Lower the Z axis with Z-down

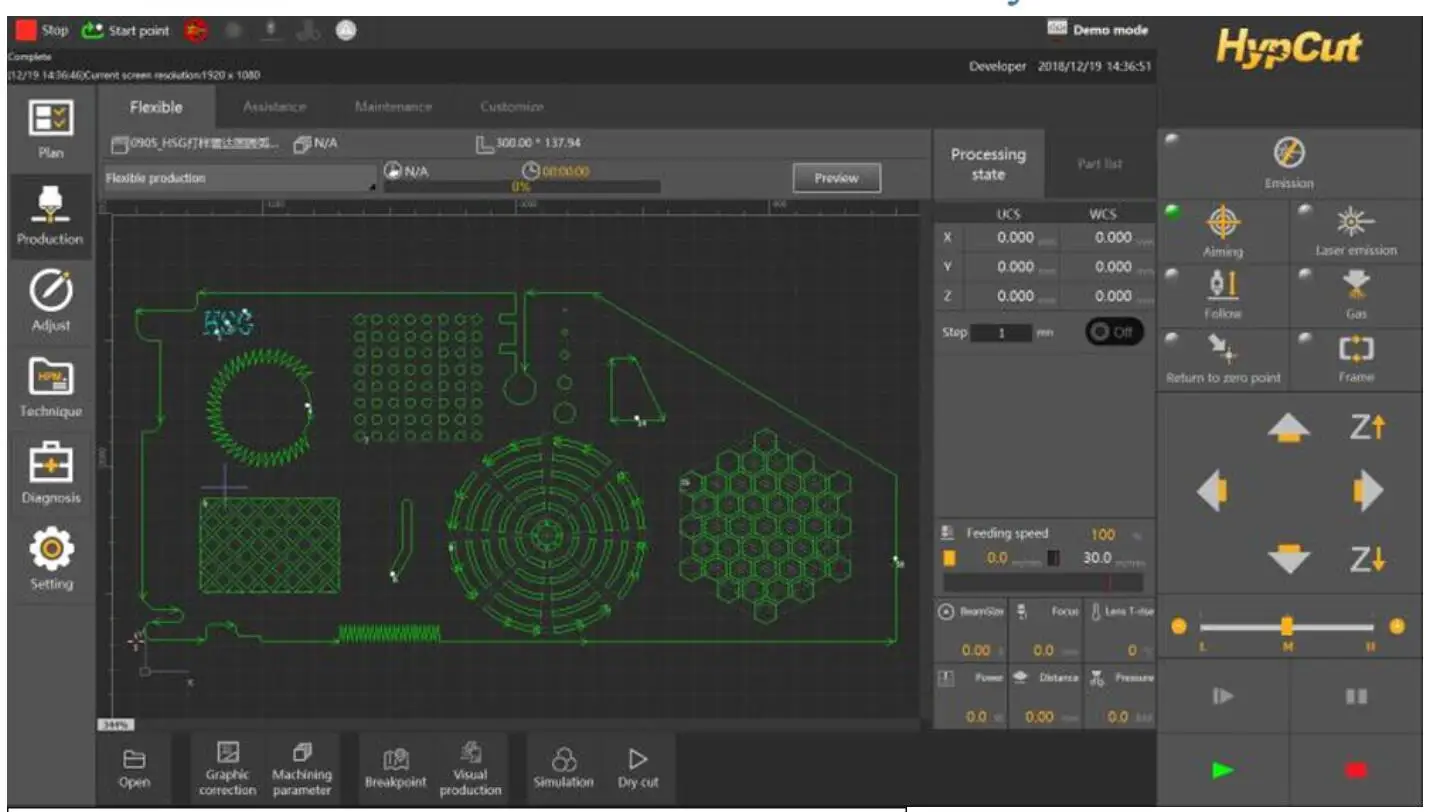[x=1366, y=559]
